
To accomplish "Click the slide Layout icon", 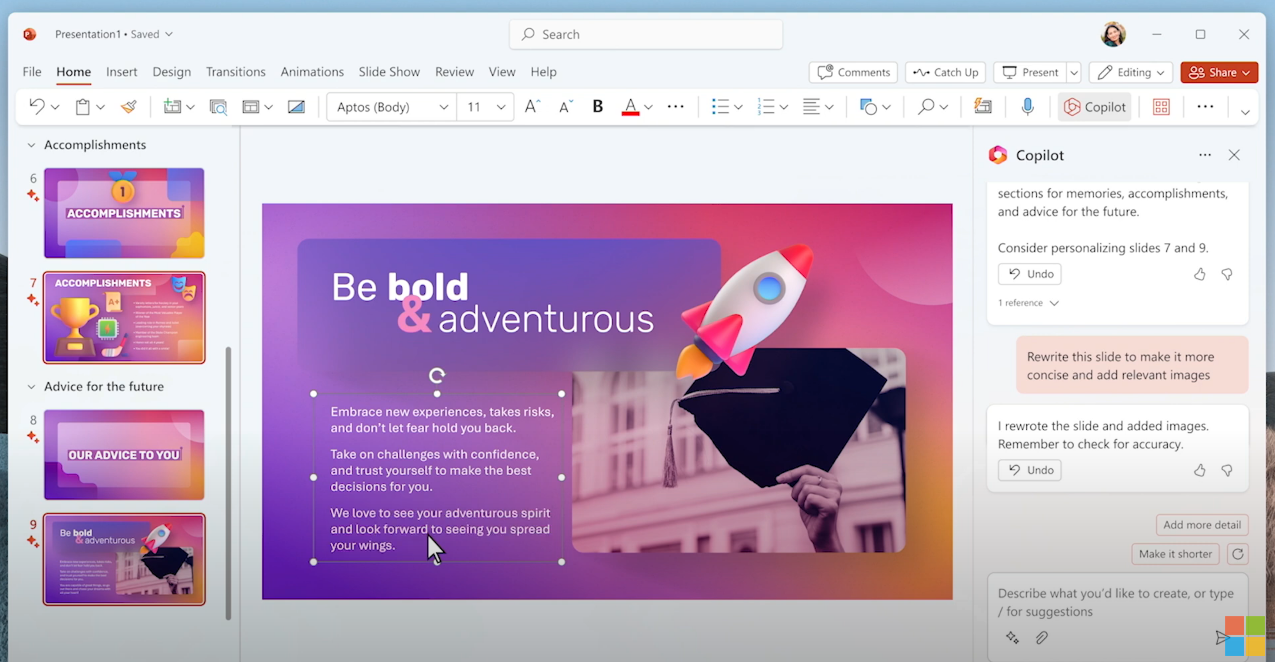I will tap(251, 106).
